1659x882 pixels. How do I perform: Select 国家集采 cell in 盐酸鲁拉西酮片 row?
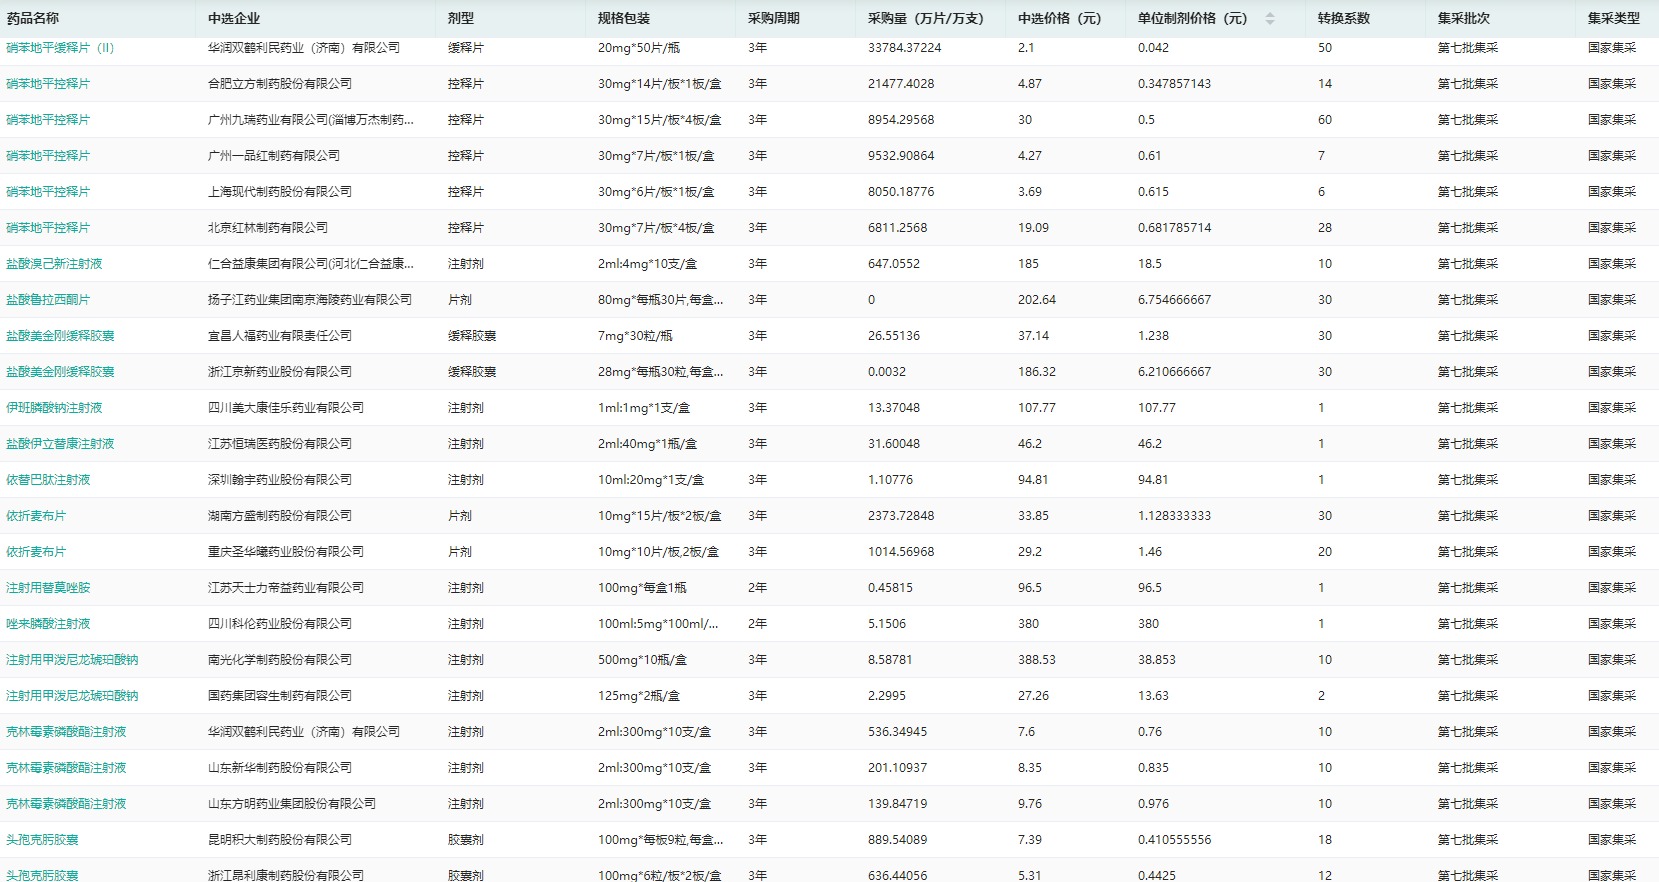(1612, 300)
